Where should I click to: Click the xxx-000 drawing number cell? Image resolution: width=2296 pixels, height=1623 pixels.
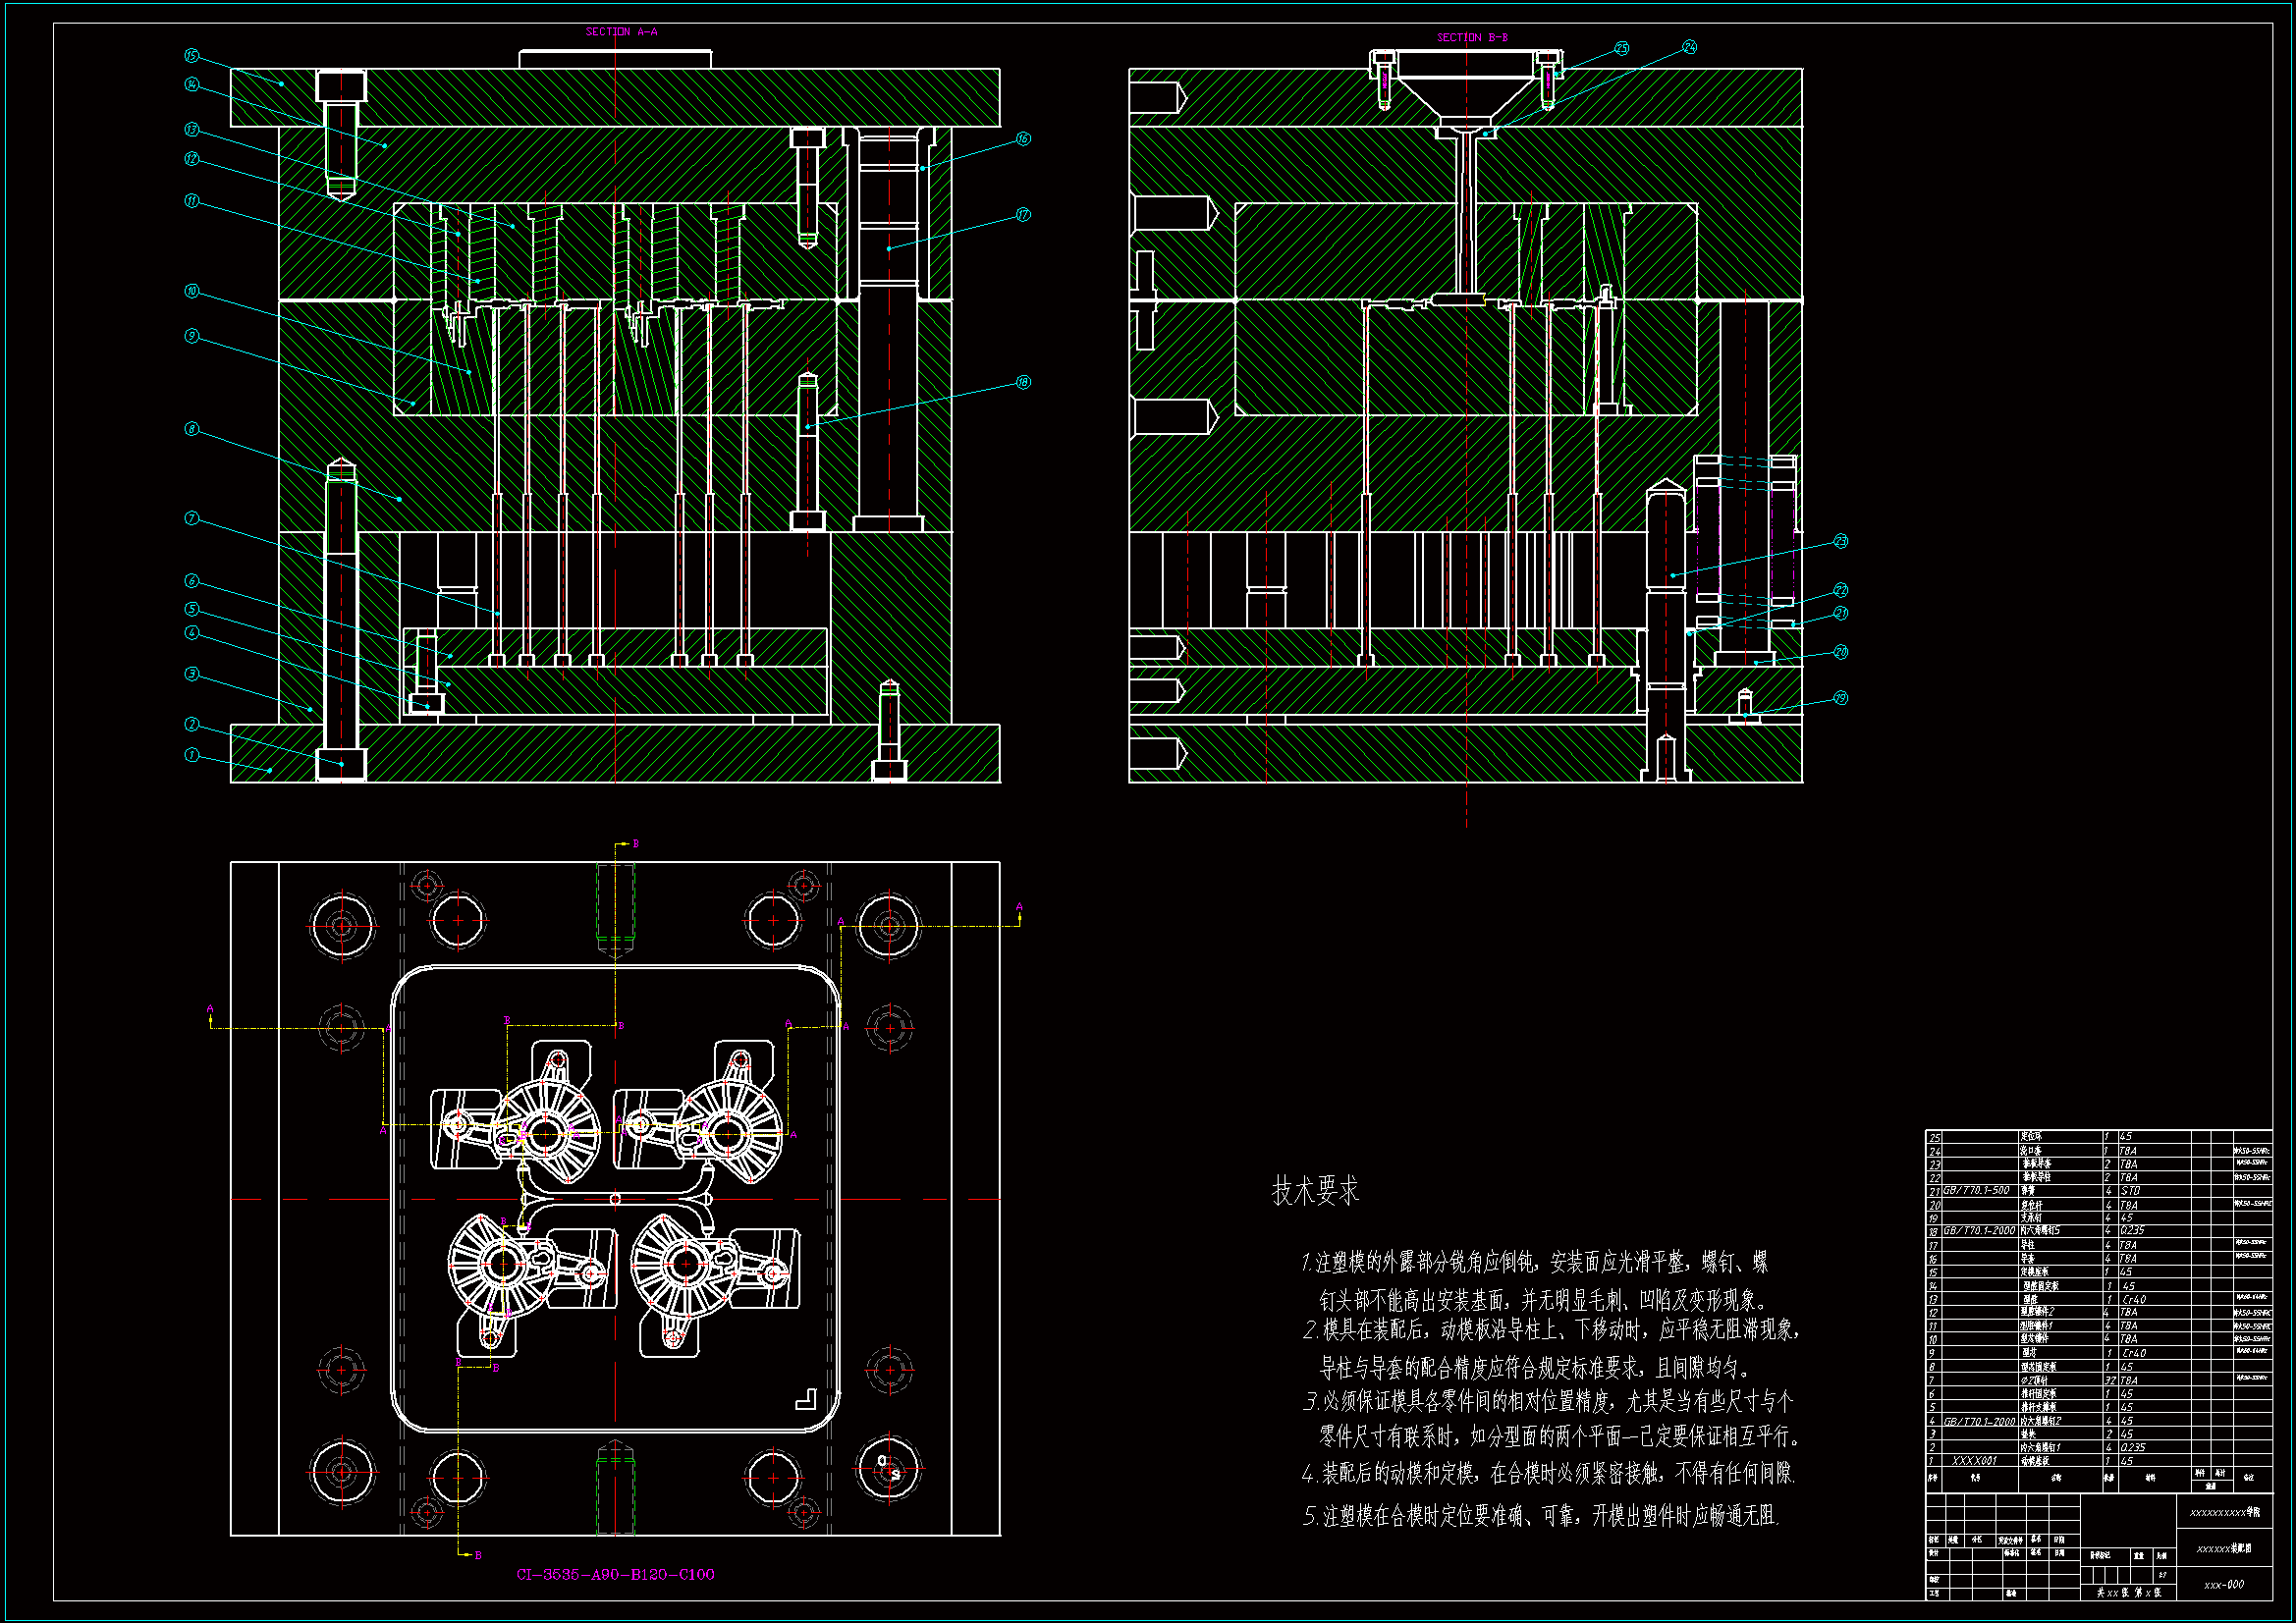pyautogui.click(x=2224, y=1584)
